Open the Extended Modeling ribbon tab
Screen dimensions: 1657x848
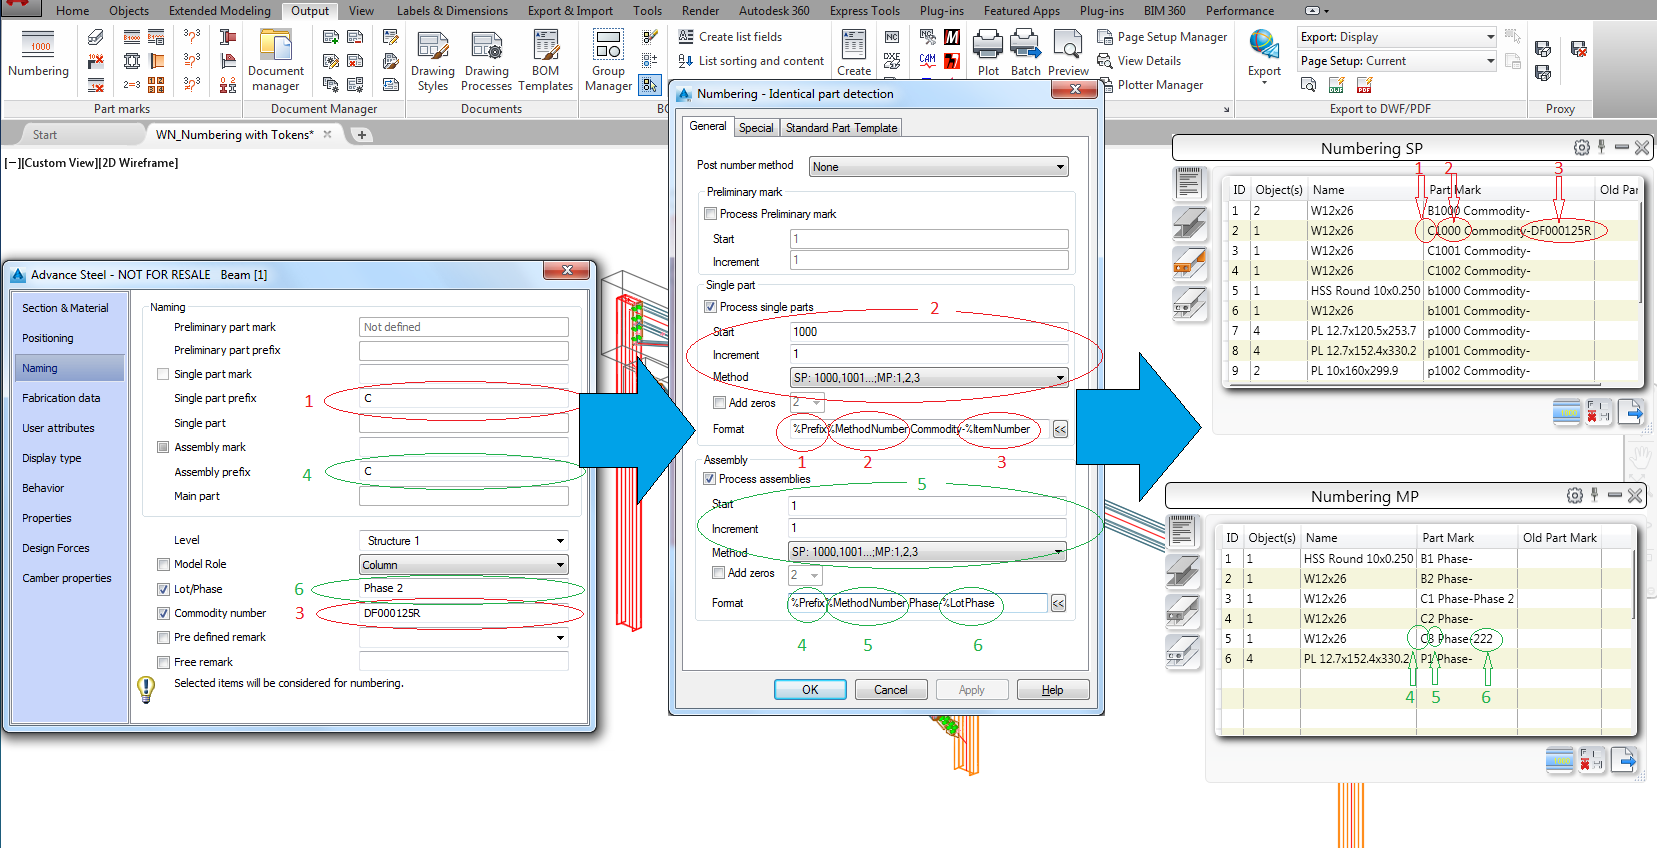220,11
